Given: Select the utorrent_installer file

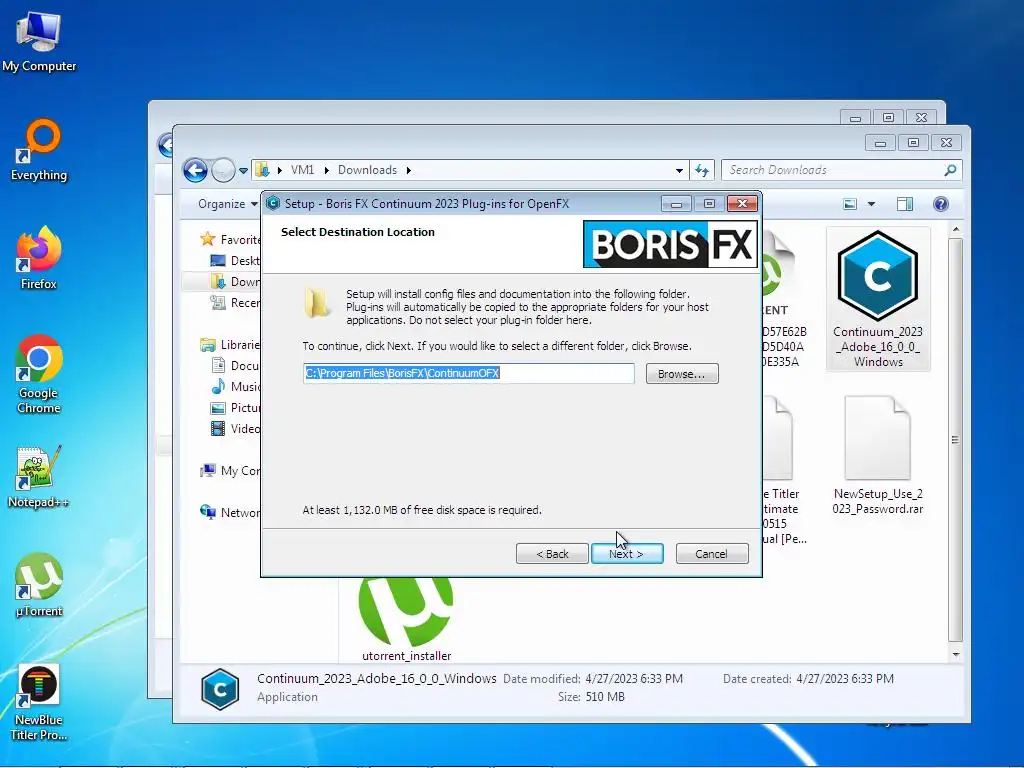Looking at the screenshot, I should click(x=406, y=619).
